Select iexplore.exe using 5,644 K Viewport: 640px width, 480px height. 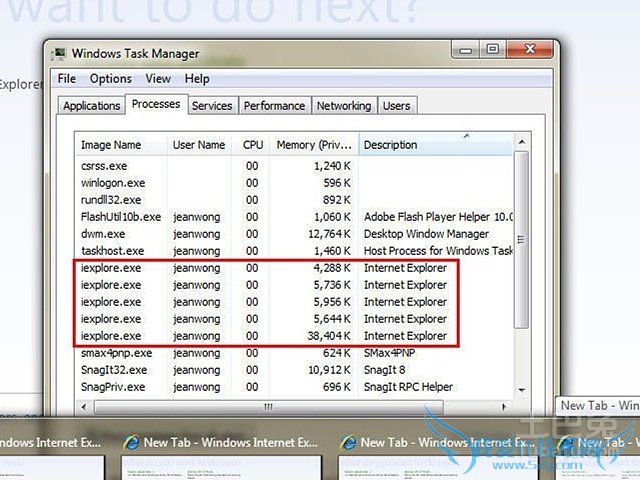(294, 319)
